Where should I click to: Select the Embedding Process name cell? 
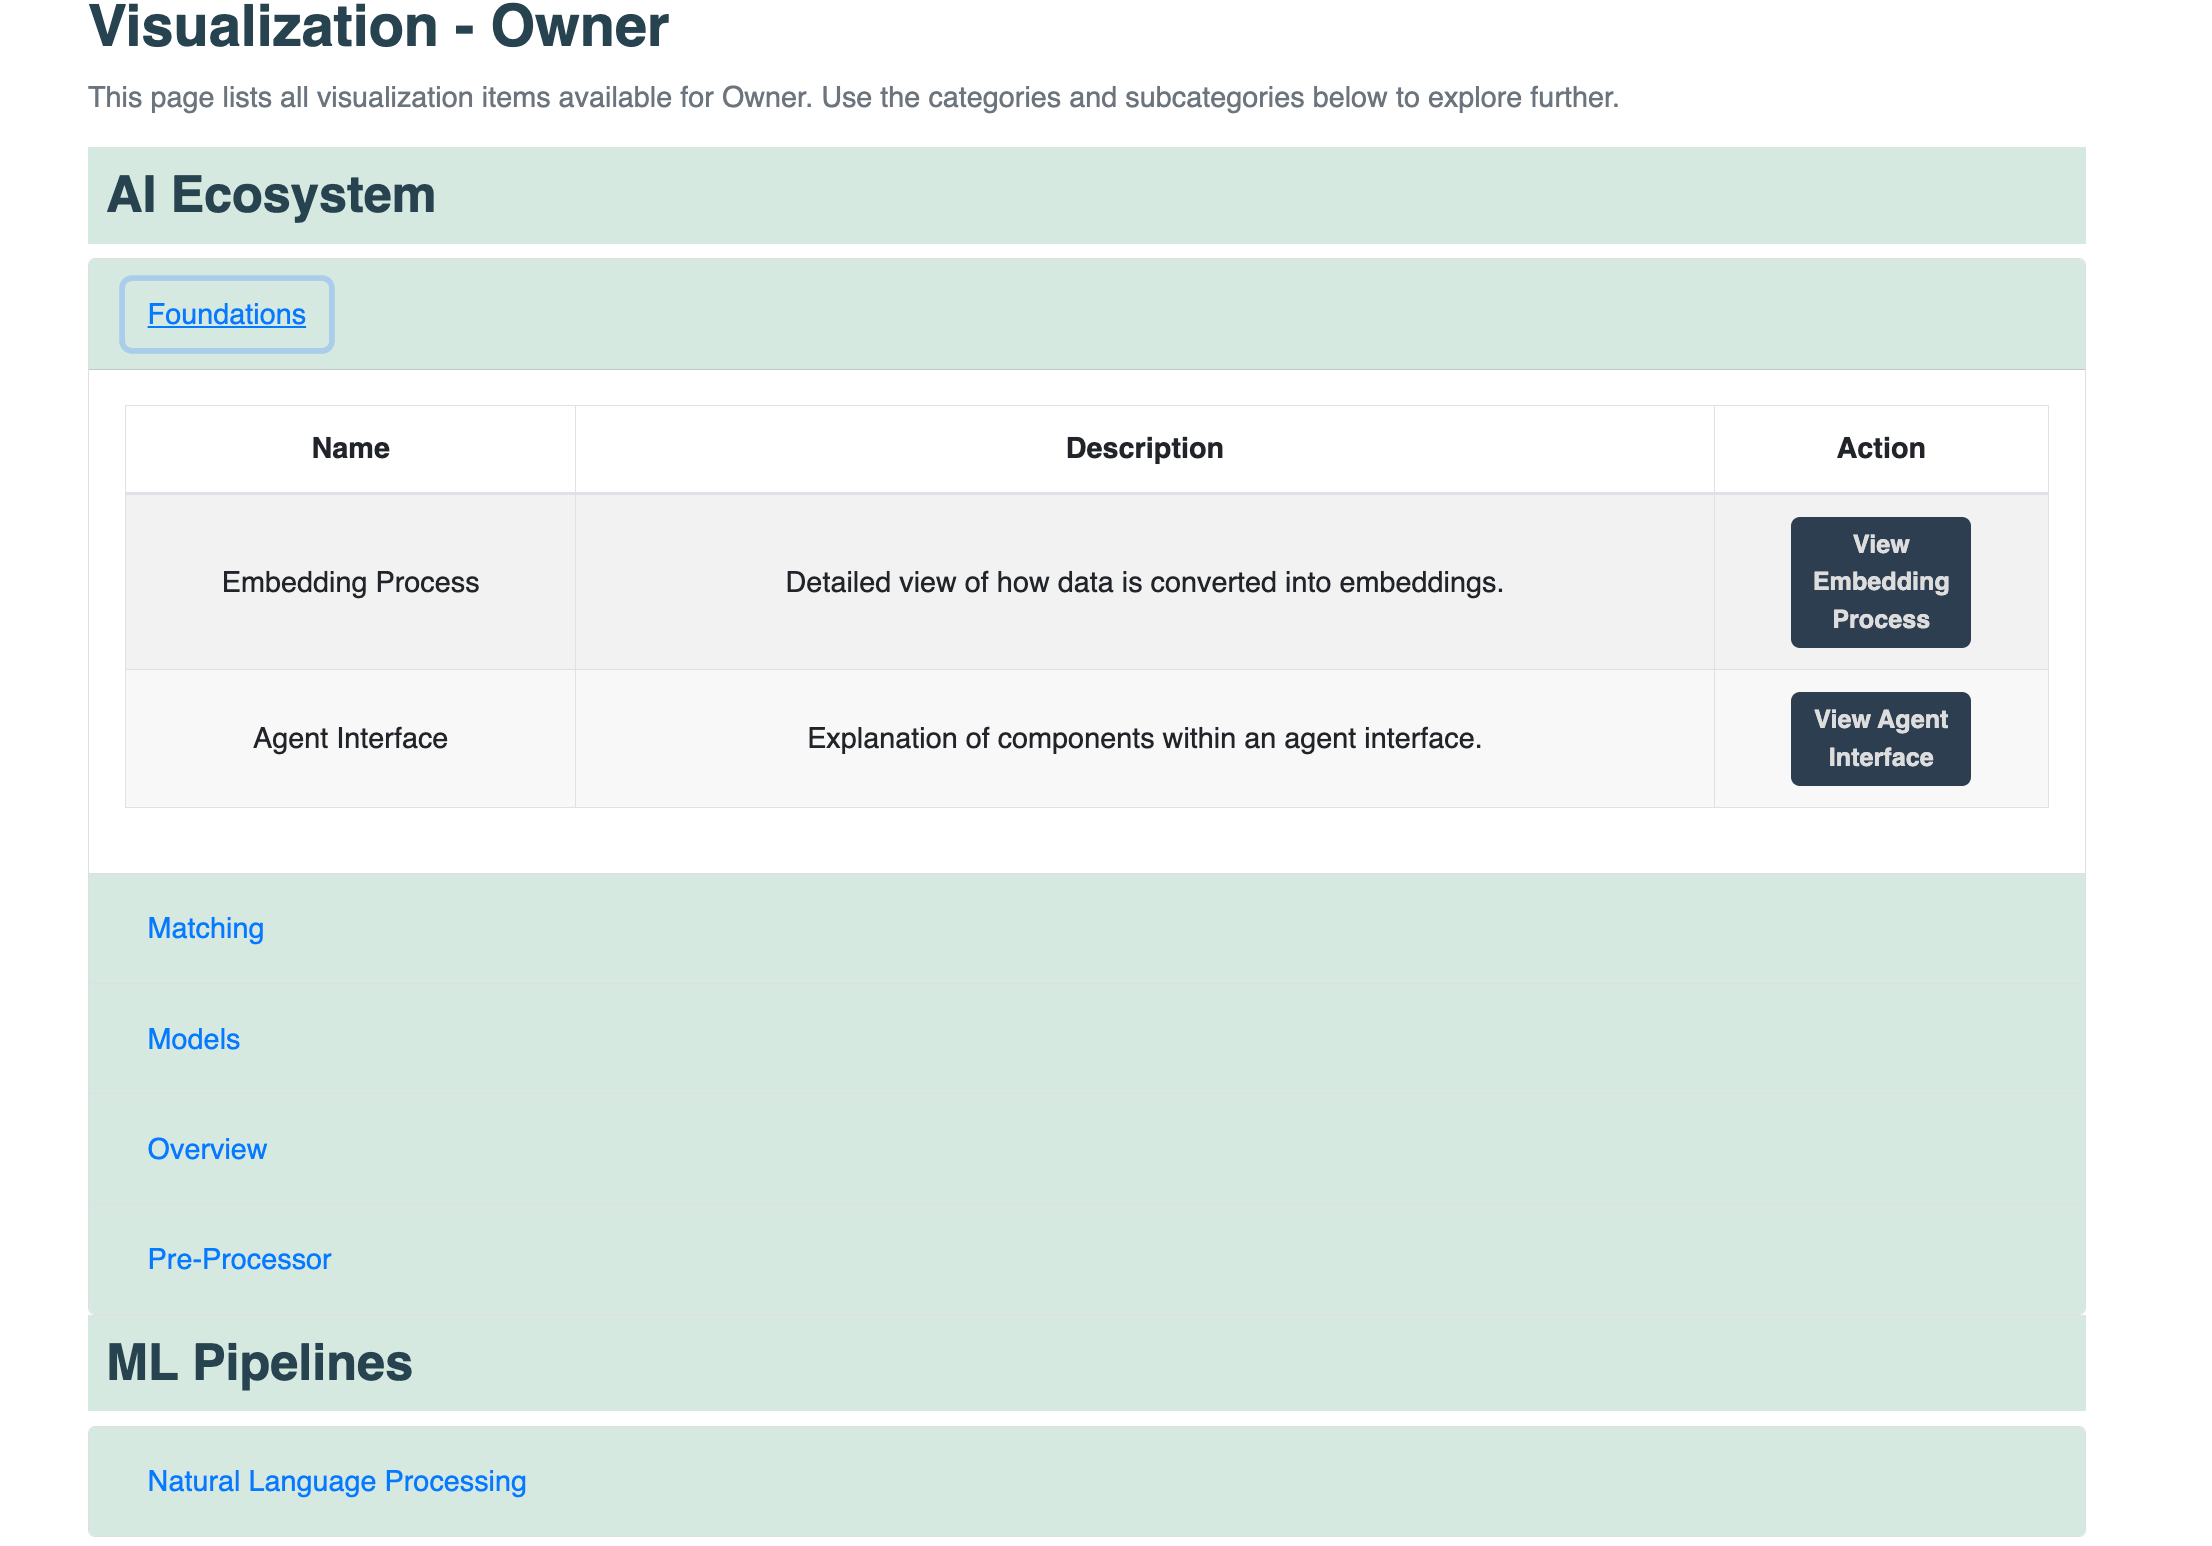[x=350, y=582]
